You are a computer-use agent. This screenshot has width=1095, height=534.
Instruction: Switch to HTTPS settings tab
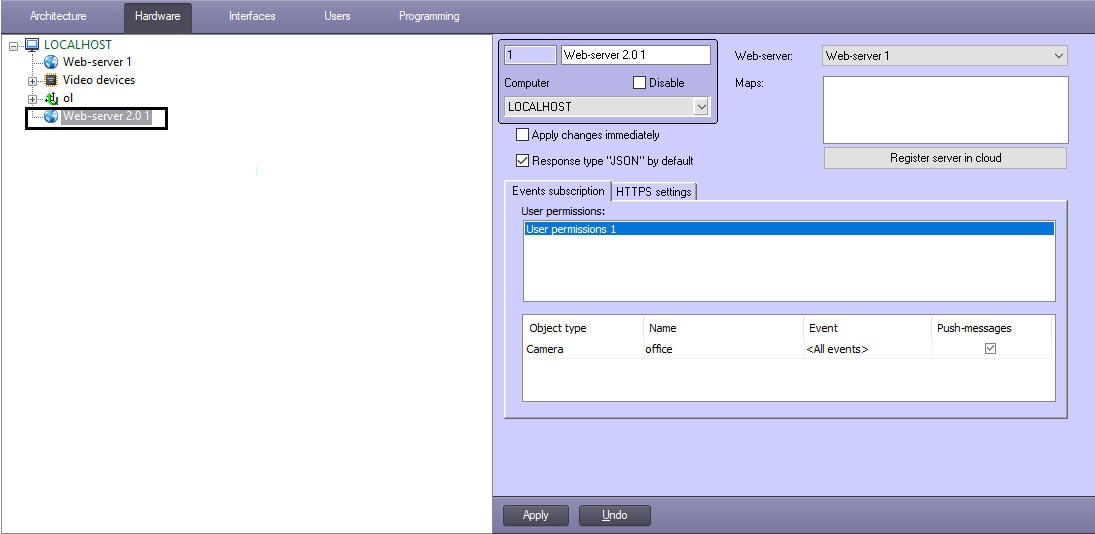[x=654, y=191]
